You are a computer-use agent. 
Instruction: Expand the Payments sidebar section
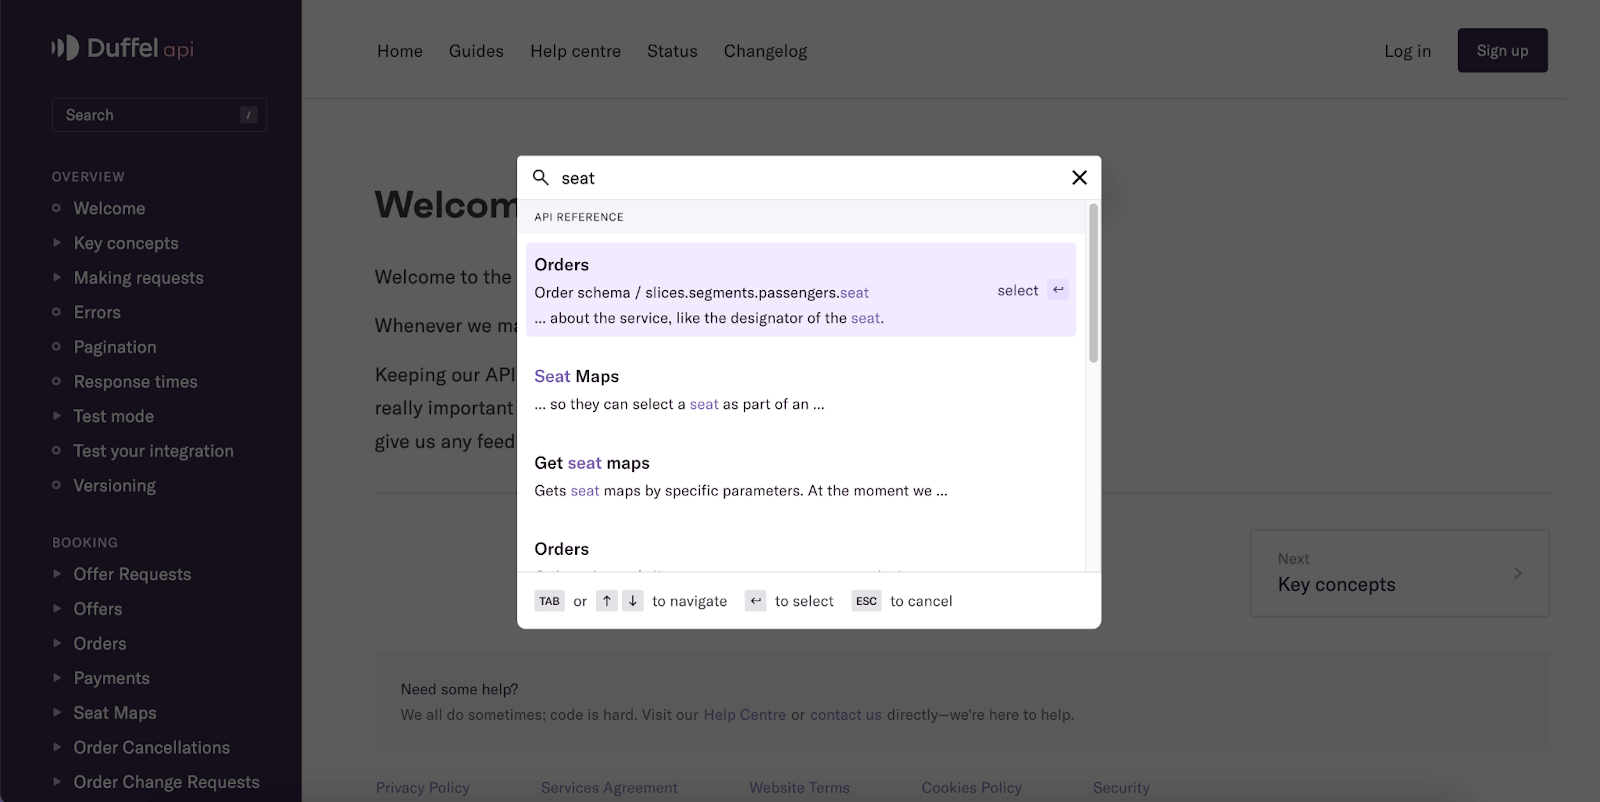click(x=57, y=678)
